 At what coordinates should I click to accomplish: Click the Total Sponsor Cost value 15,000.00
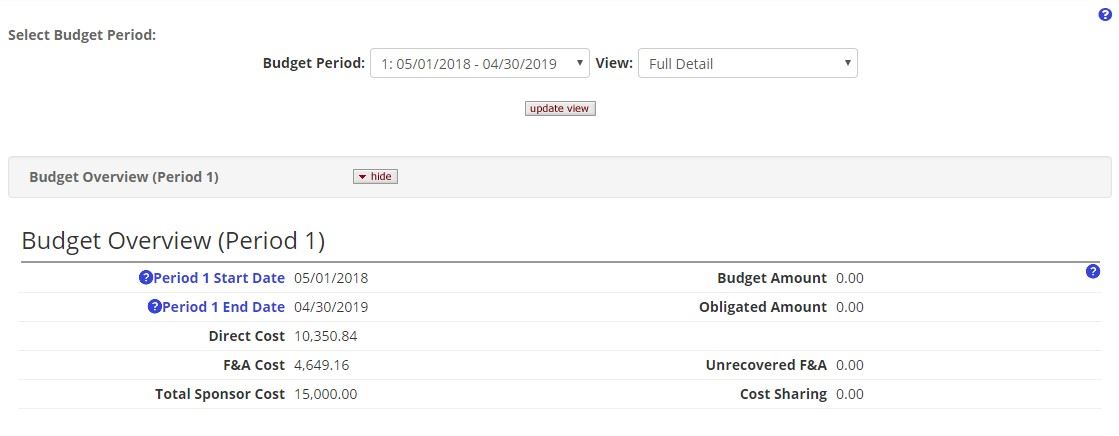tap(325, 394)
